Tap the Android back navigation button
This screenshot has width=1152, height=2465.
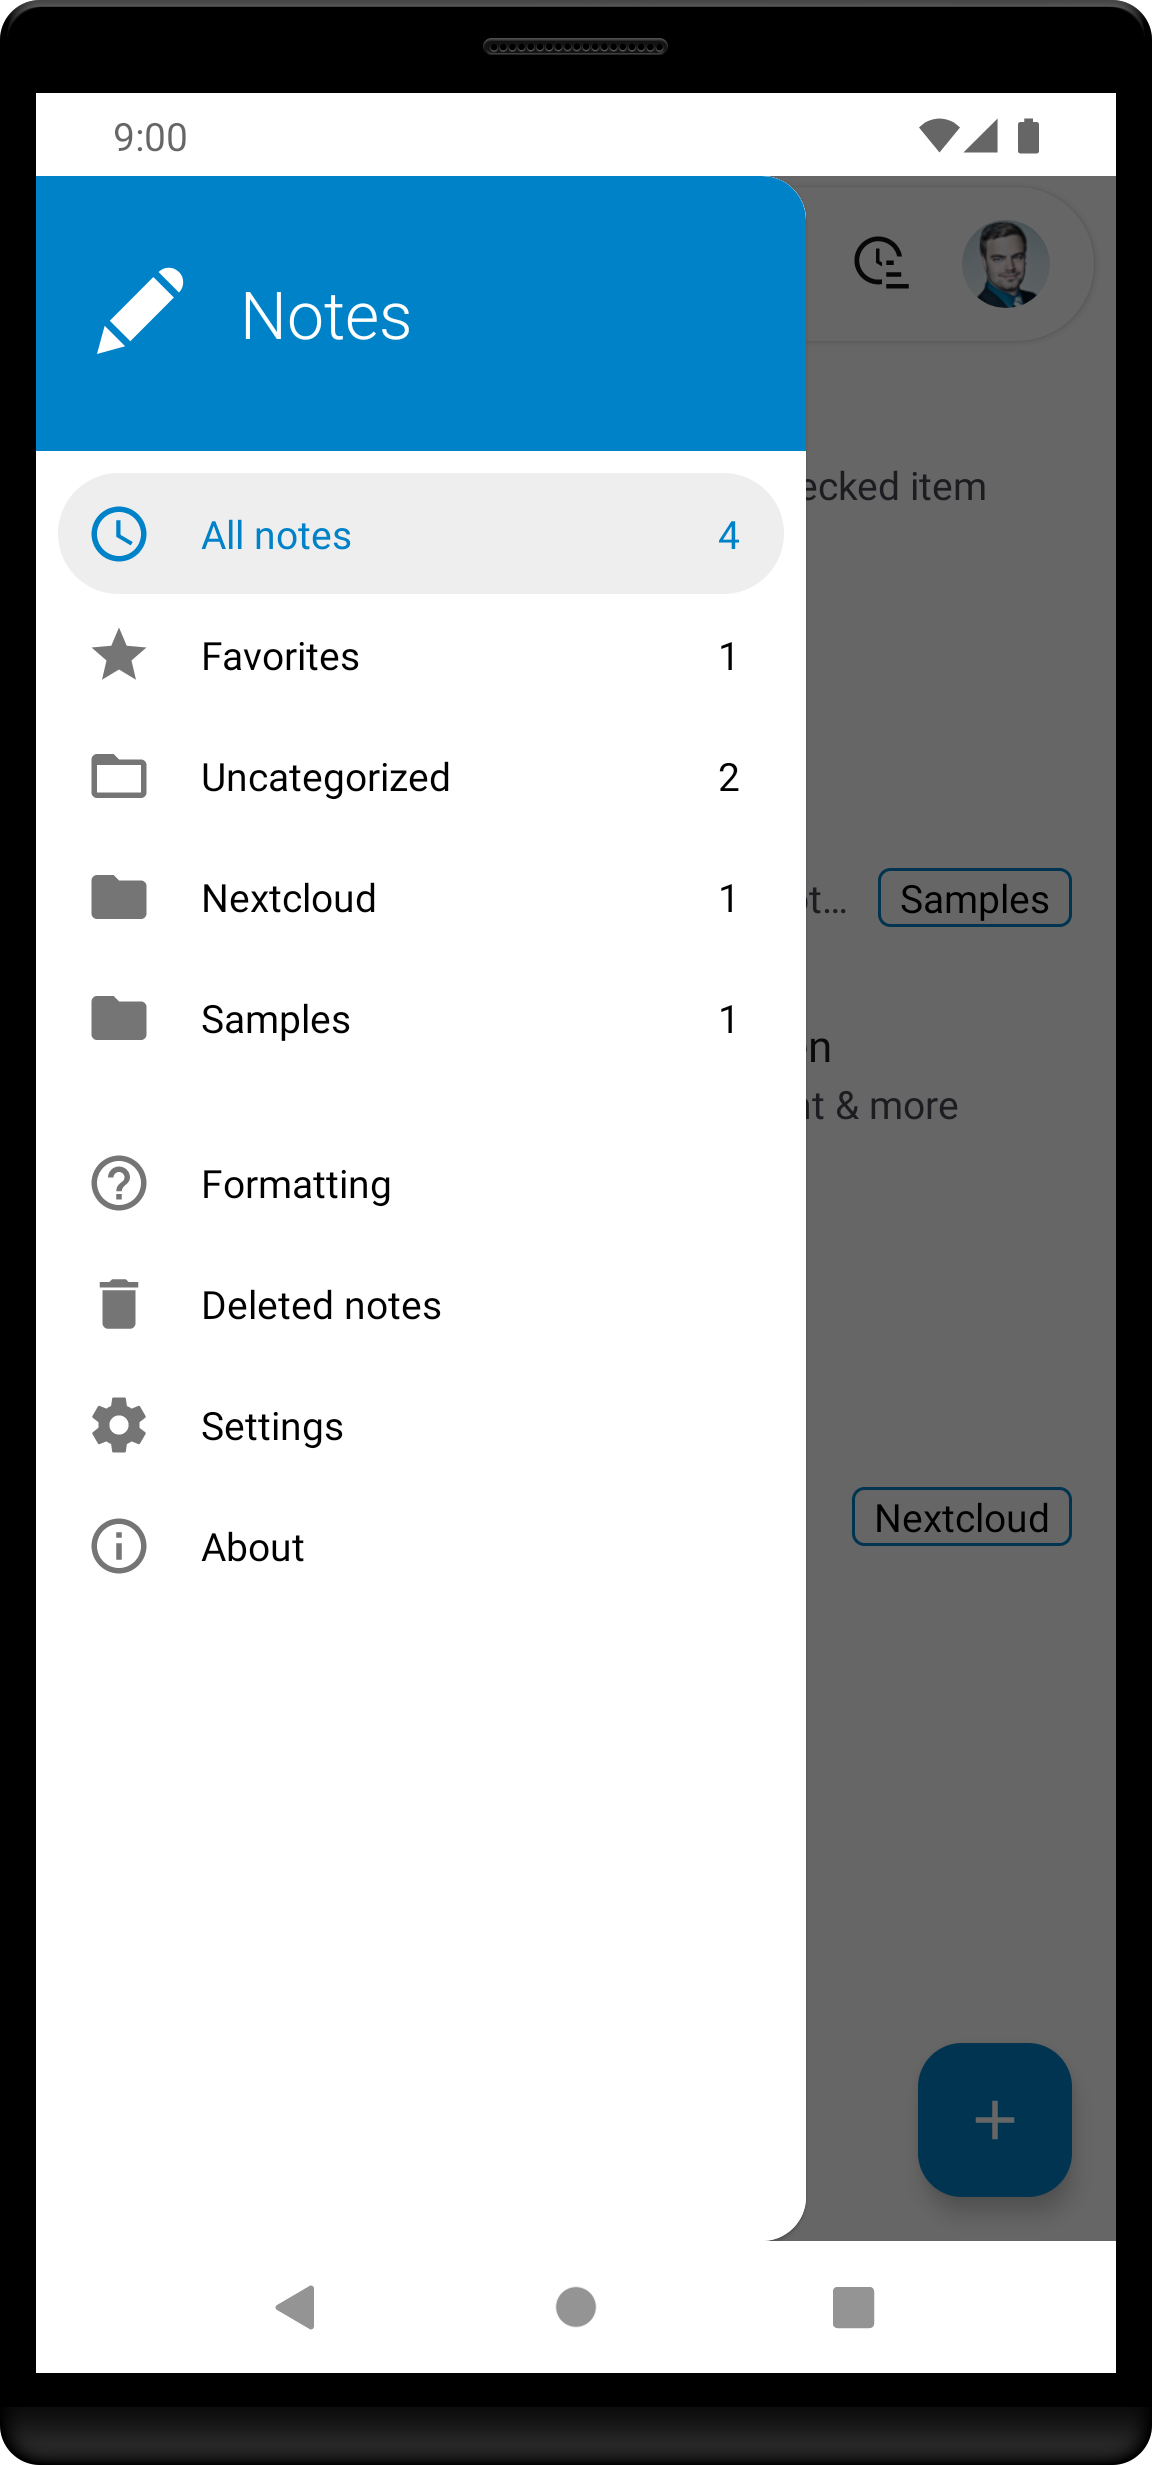296,2307
